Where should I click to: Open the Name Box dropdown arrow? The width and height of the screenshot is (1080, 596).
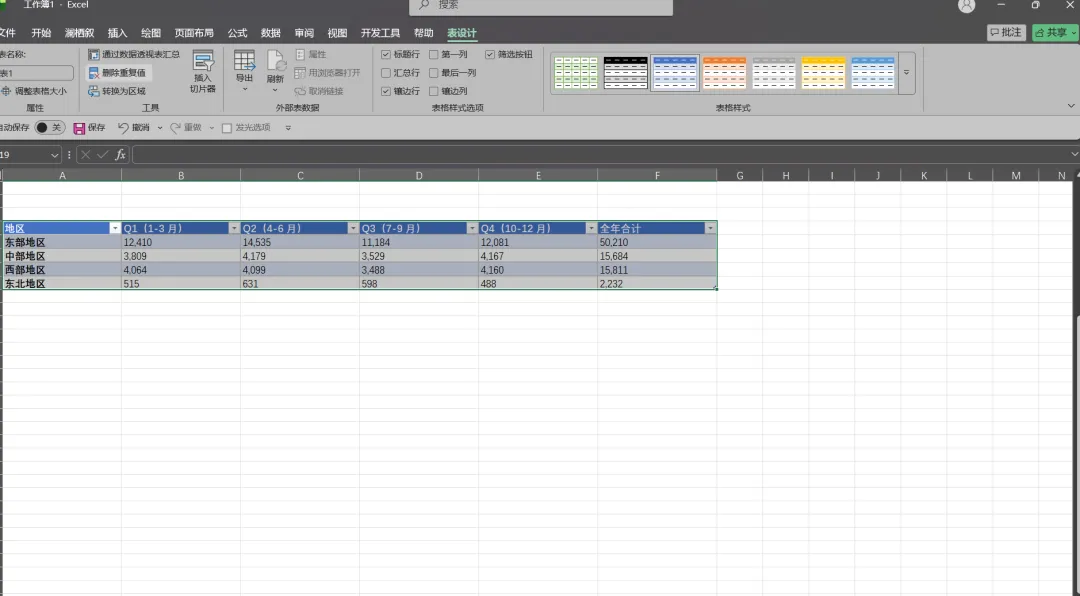54,155
